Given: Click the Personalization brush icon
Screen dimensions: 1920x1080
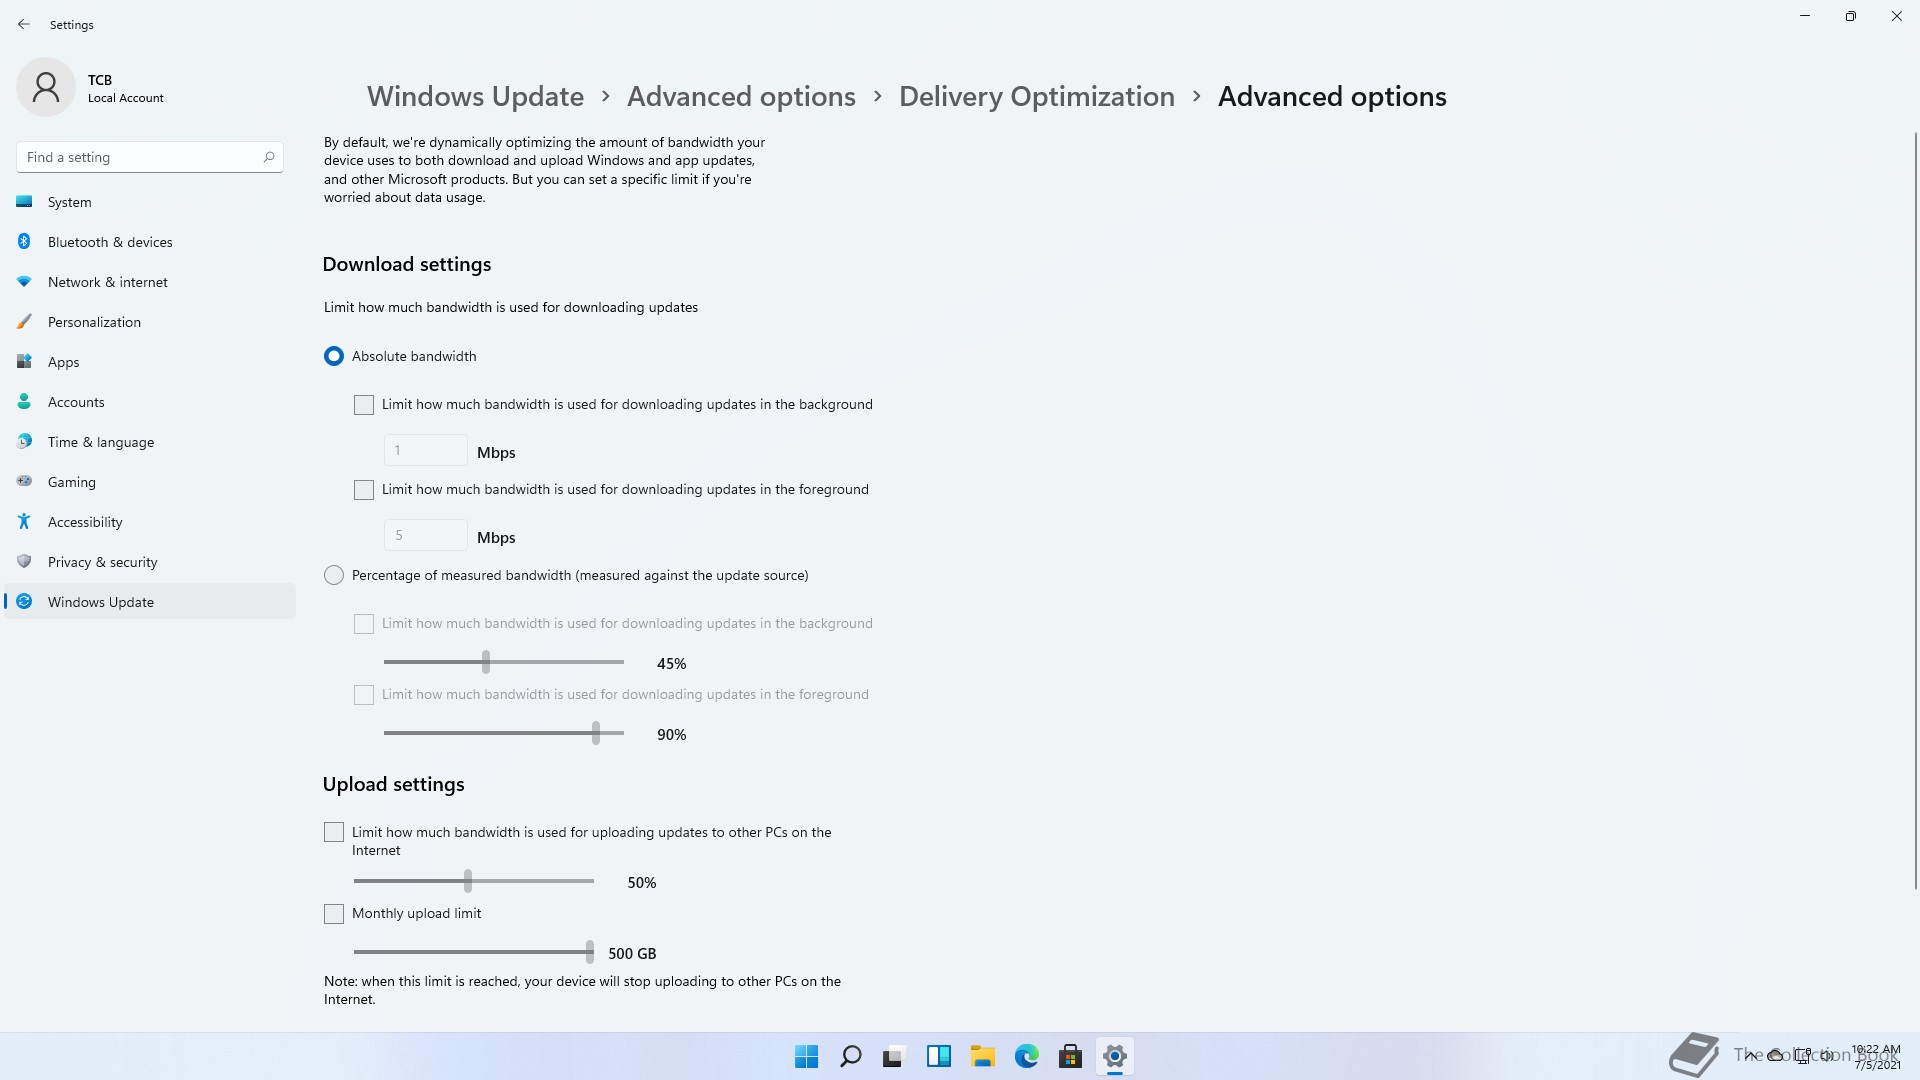Looking at the screenshot, I should (24, 321).
